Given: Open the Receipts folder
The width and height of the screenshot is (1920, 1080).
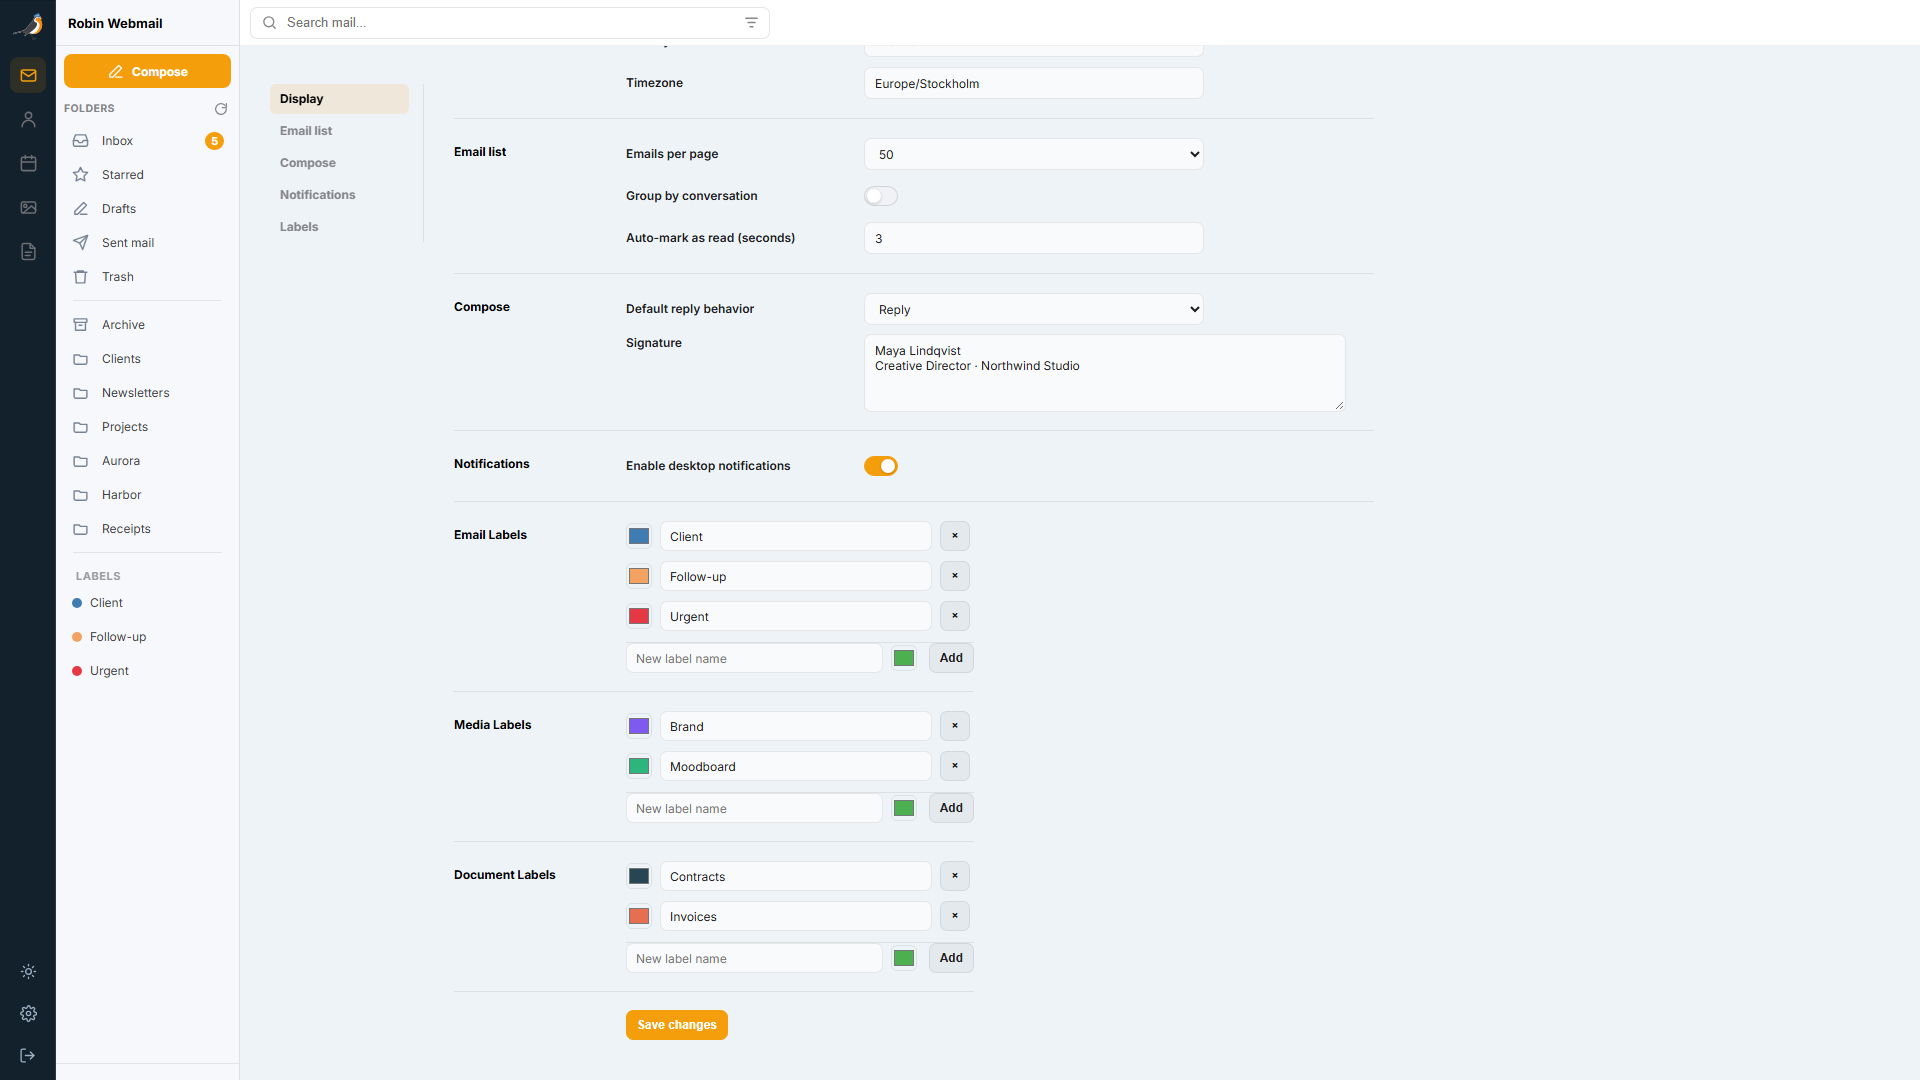Looking at the screenshot, I should click(x=147, y=529).
